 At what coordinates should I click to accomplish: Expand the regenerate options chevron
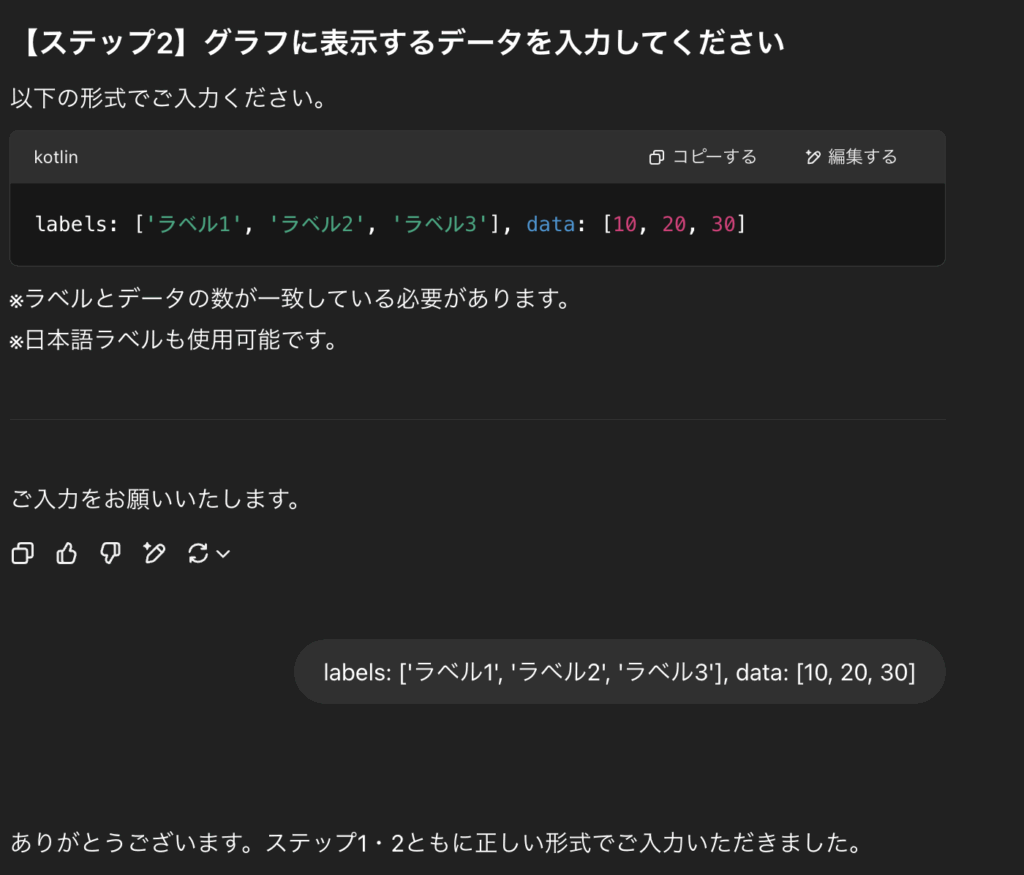coord(223,554)
